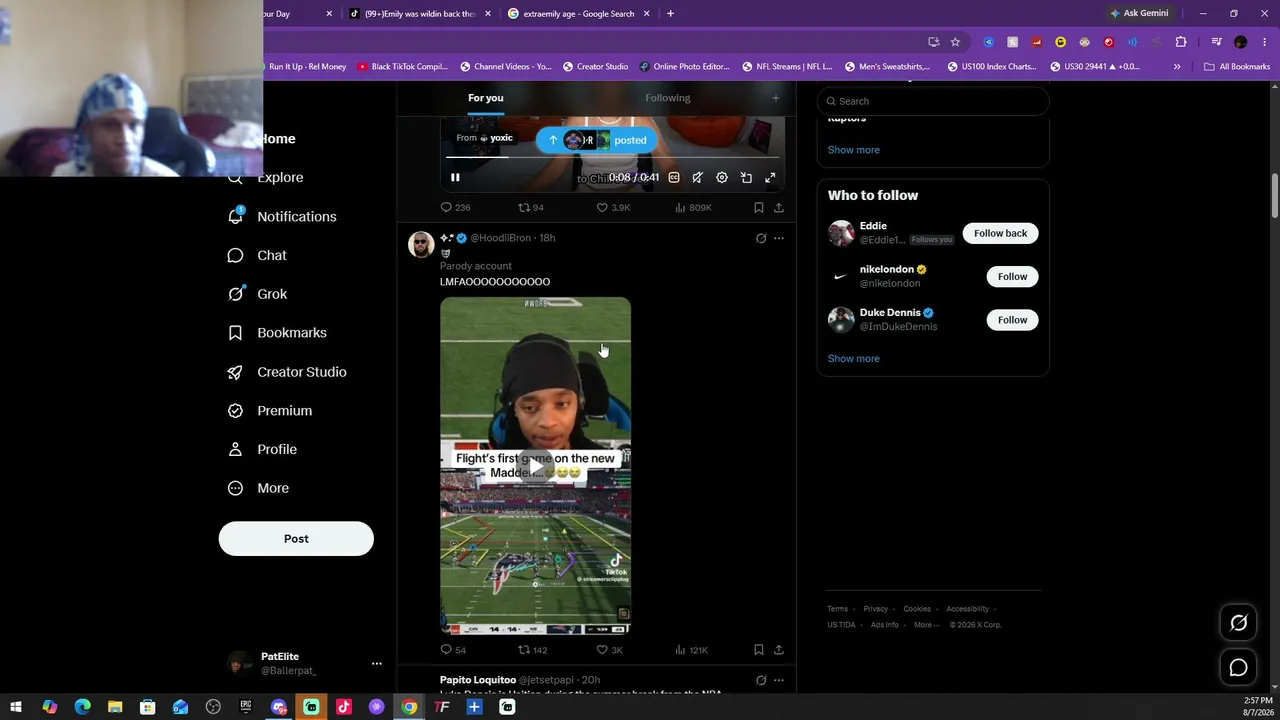Open Creator Studio bookmark in bookmarks bar
The width and height of the screenshot is (1280, 720).
point(594,67)
